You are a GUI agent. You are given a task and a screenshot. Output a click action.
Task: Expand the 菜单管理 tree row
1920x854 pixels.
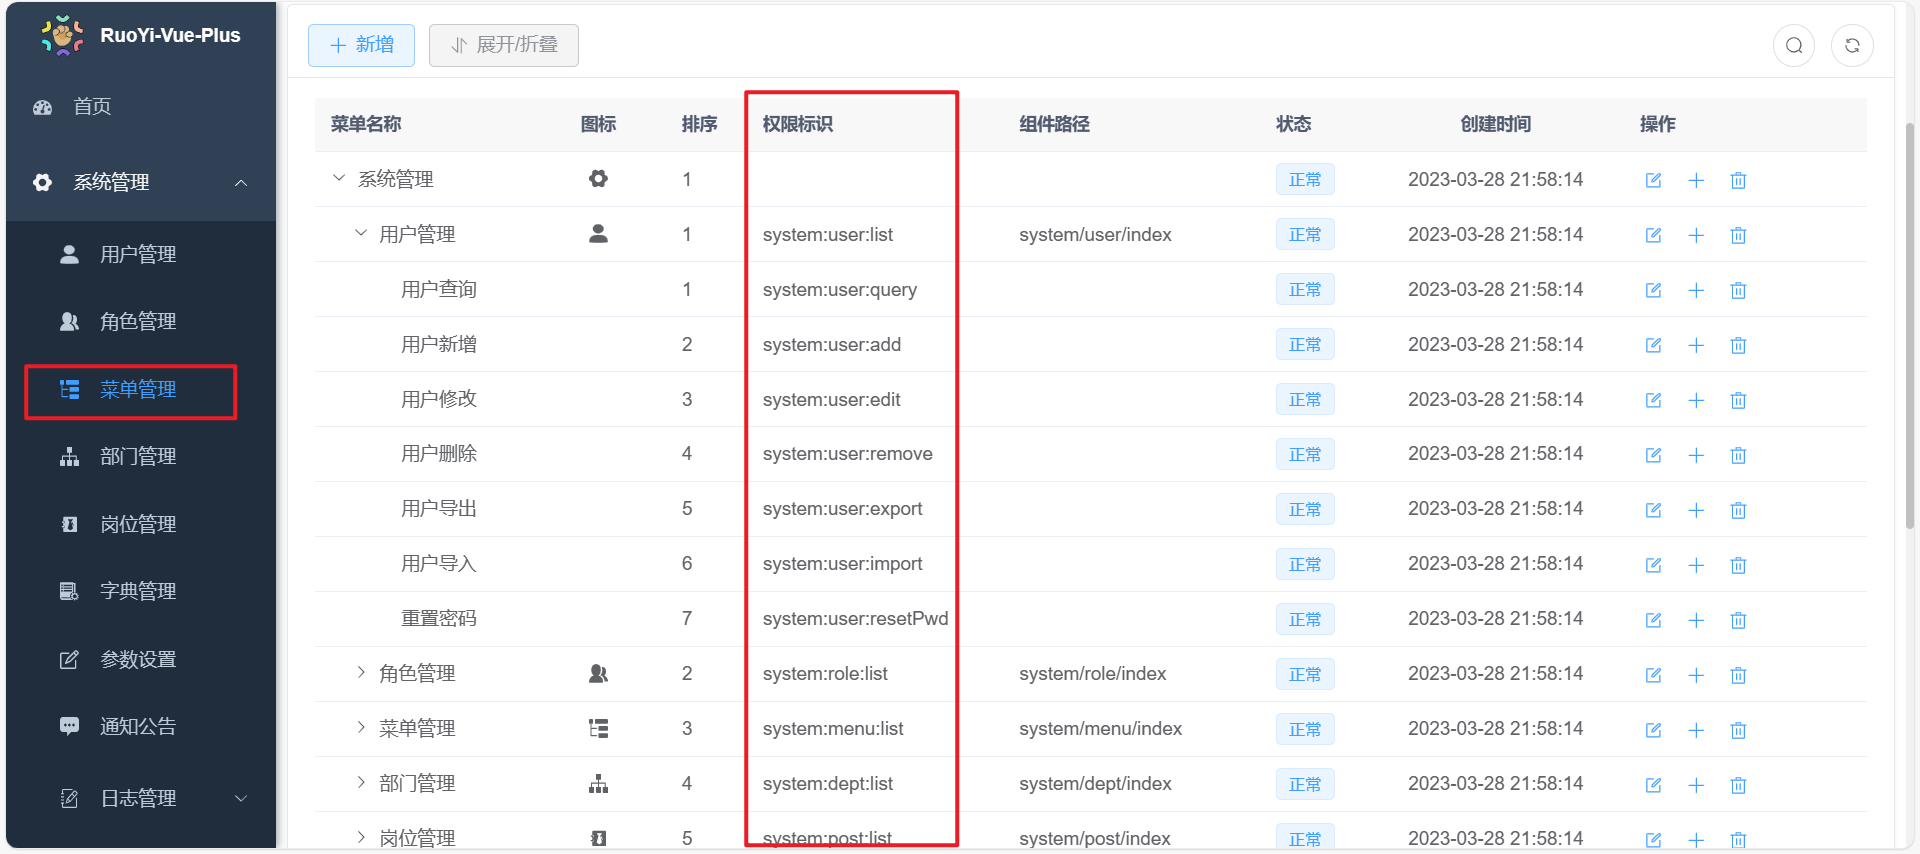pos(361,727)
